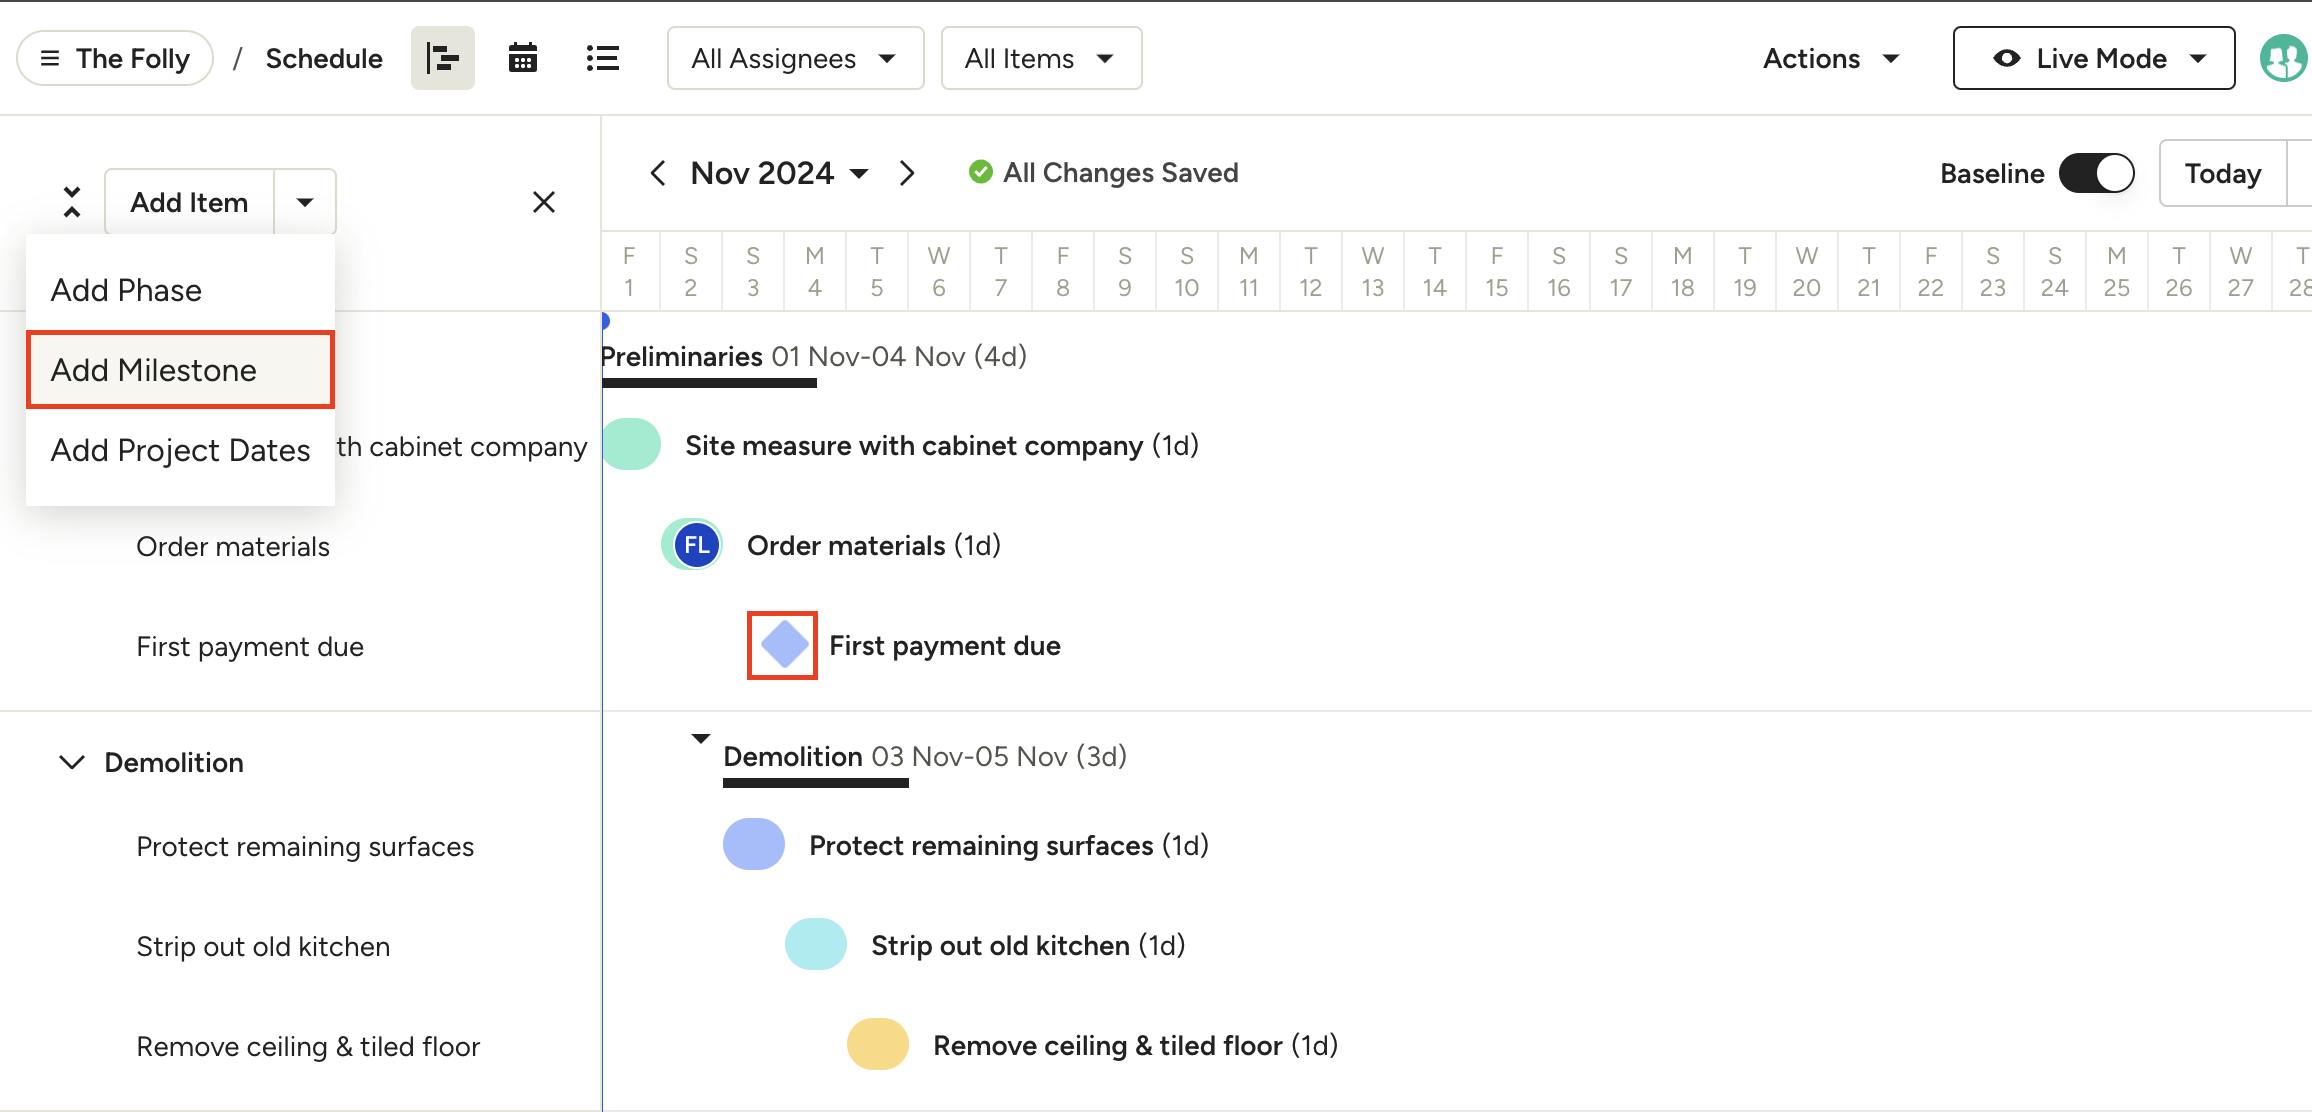Switch to Gantt chart view icon
Viewport: 2312px width, 1112px height.
(x=442, y=58)
